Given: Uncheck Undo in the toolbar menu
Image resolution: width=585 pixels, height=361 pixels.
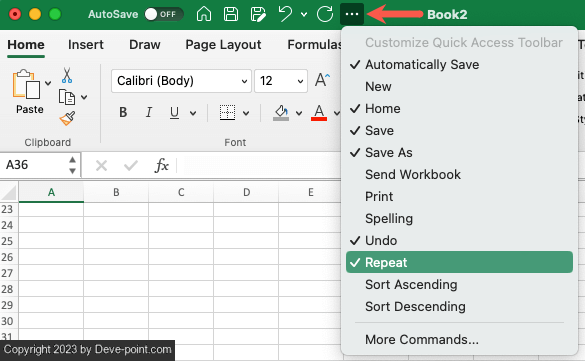Looking at the screenshot, I should click(x=459, y=241).
